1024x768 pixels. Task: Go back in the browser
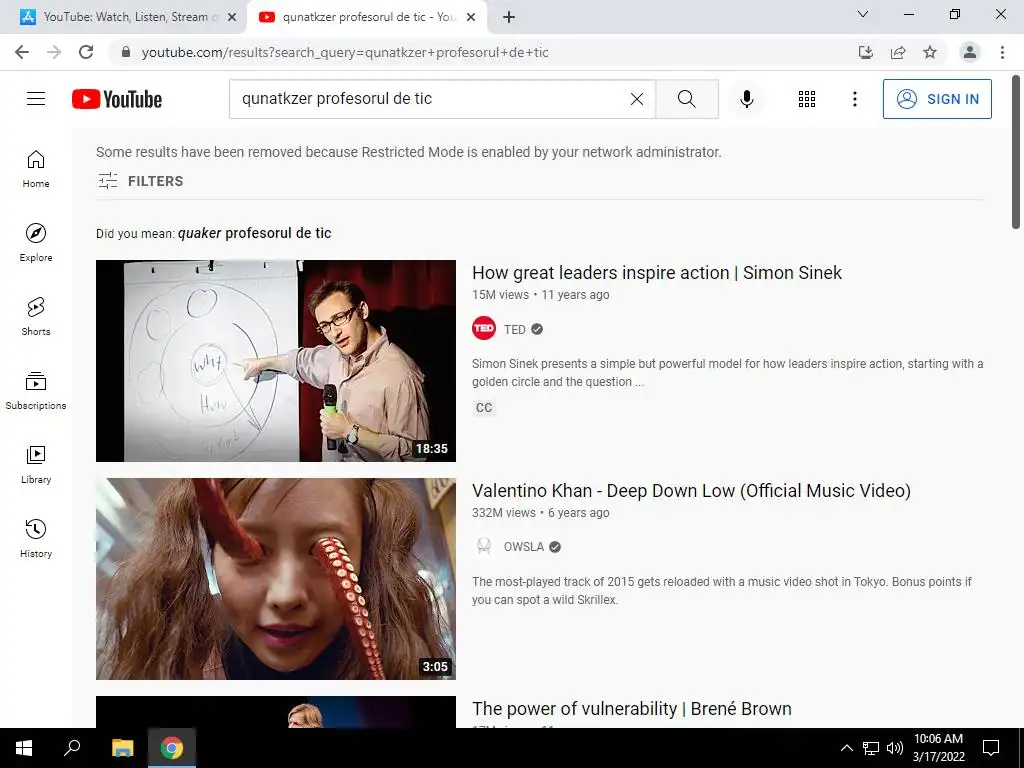pos(22,52)
